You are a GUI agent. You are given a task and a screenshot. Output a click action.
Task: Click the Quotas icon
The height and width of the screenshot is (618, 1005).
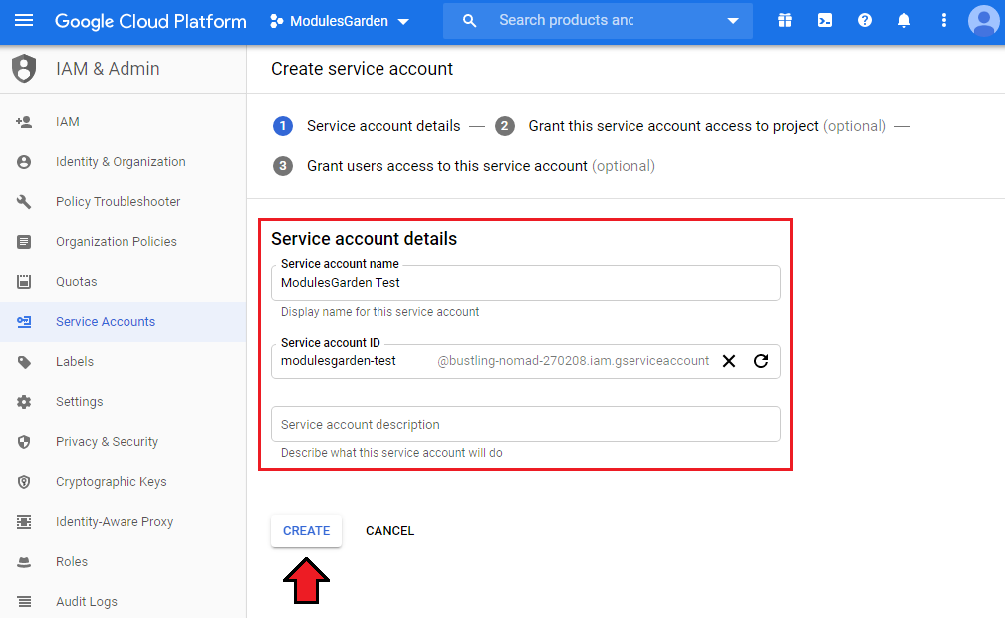pyautogui.click(x=24, y=281)
